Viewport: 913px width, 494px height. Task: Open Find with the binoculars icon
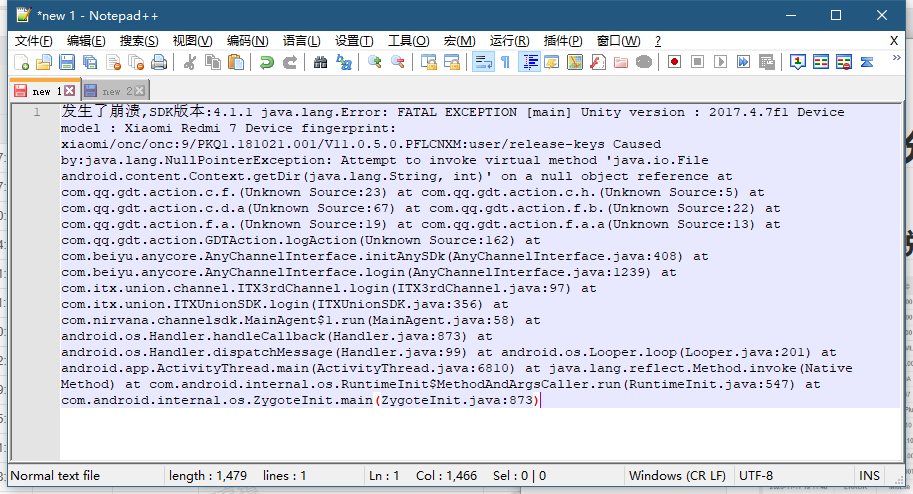point(320,62)
